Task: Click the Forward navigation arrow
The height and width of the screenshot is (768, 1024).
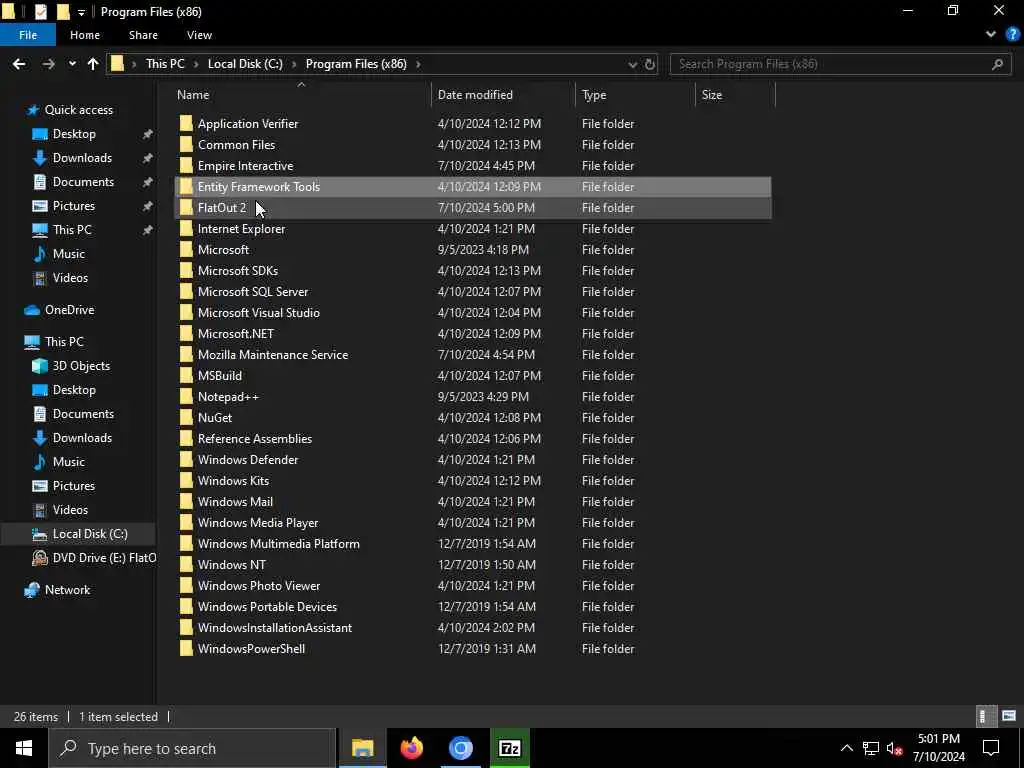Action: [x=48, y=64]
